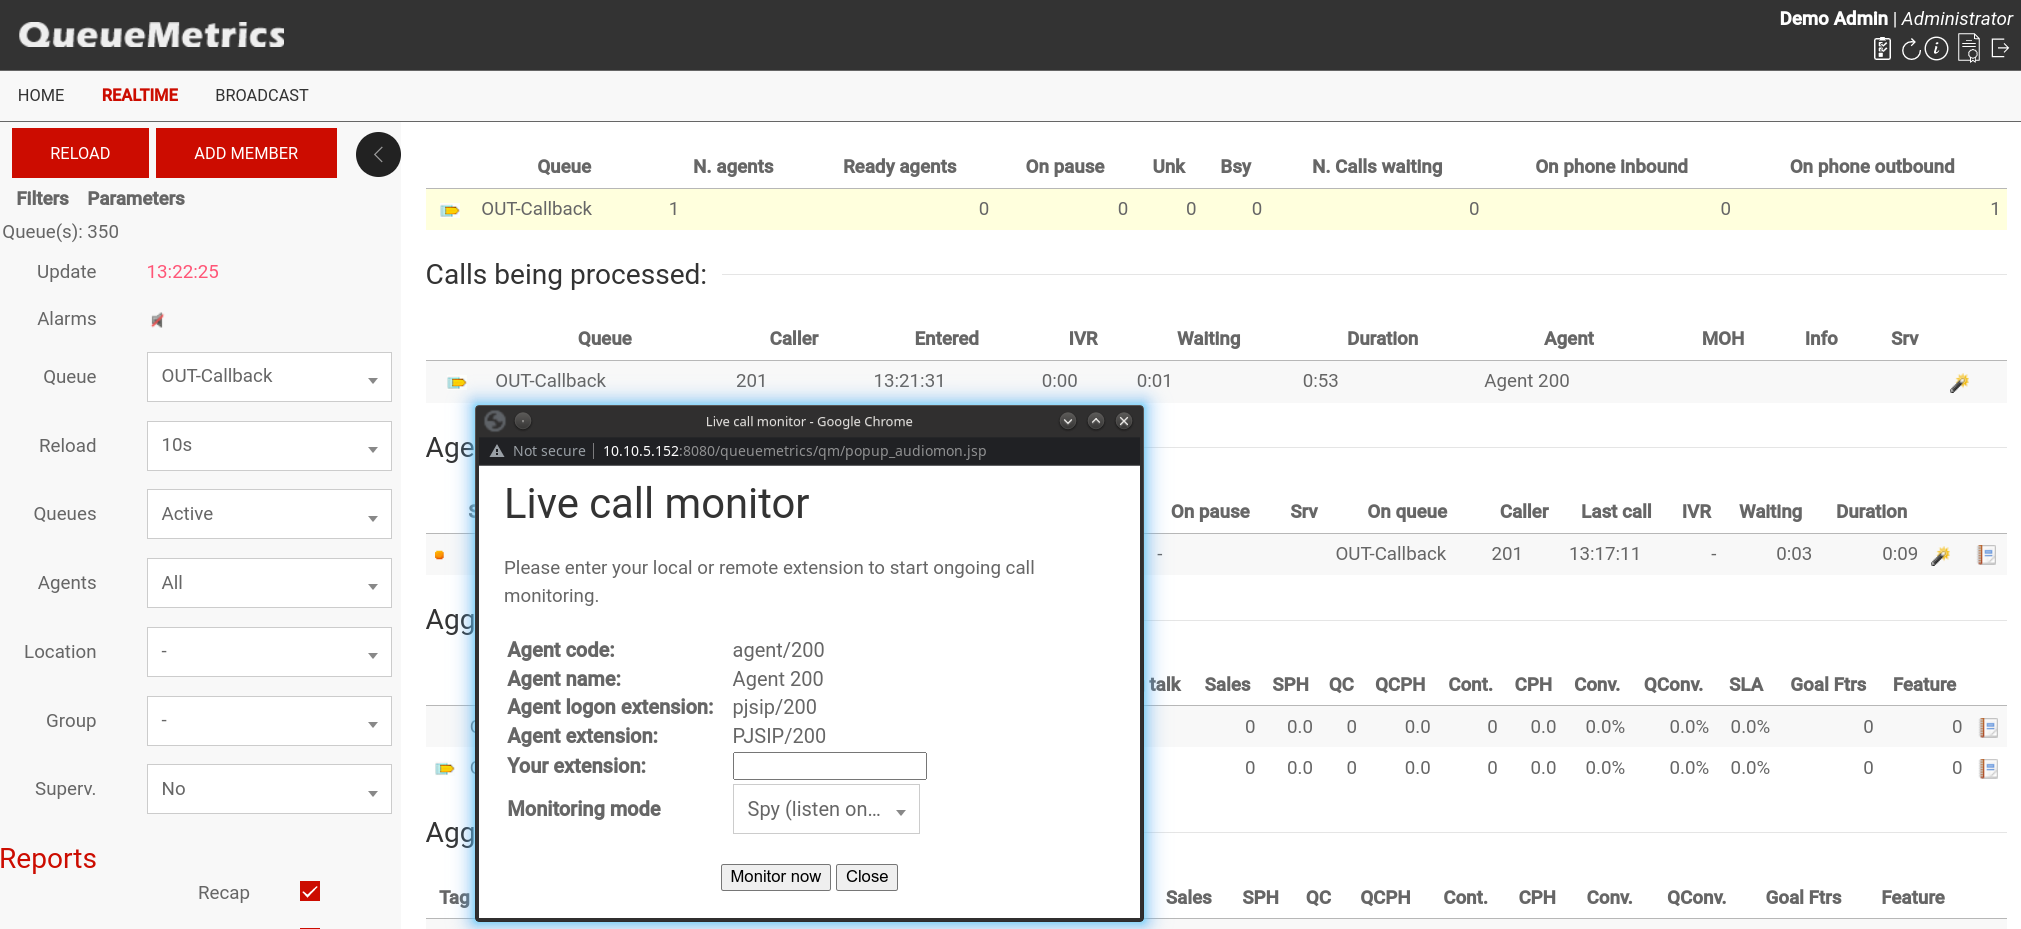Click the Last call column header
Image resolution: width=2021 pixels, height=929 pixels.
[1616, 511]
